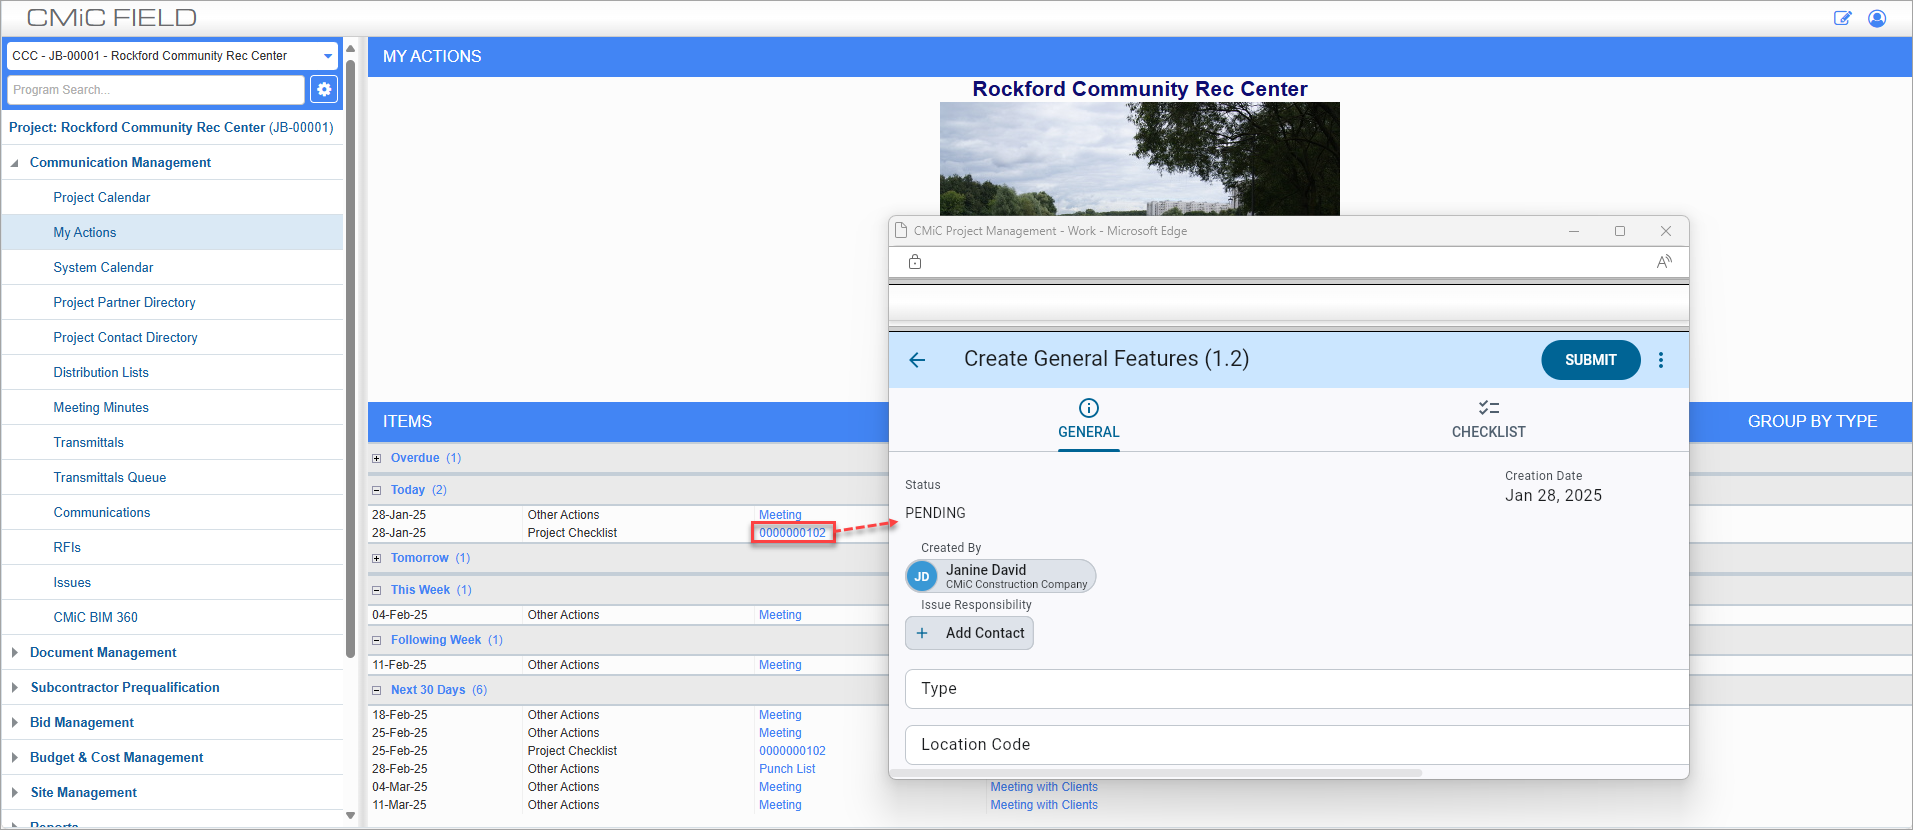
Task: Click the JD avatar for Janine David
Action: [x=922, y=577]
